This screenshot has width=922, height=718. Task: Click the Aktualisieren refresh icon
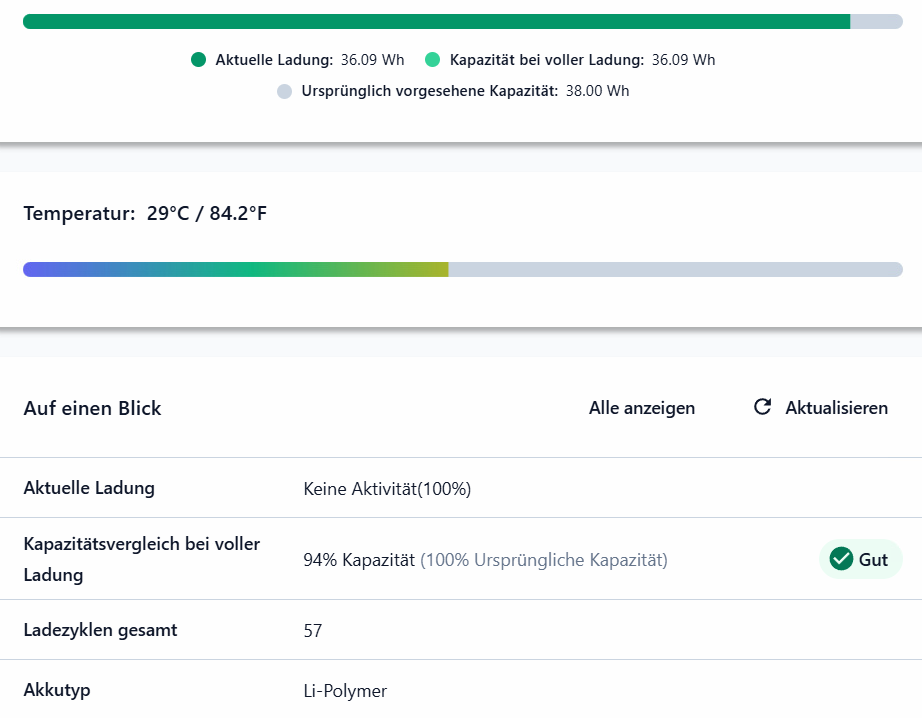tap(763, 407)
